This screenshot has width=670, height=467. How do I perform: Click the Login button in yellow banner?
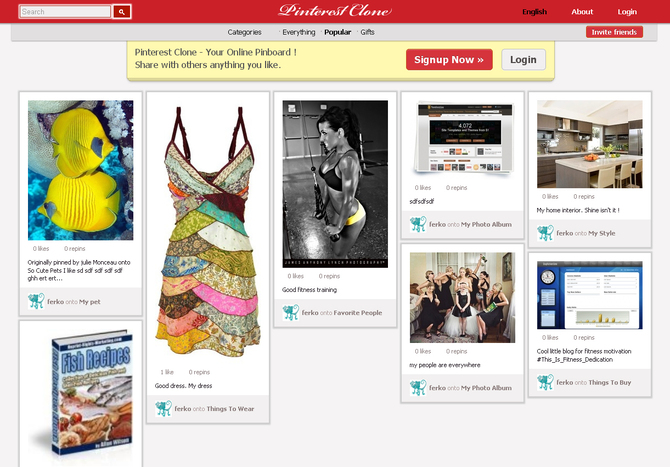point(523,59)
